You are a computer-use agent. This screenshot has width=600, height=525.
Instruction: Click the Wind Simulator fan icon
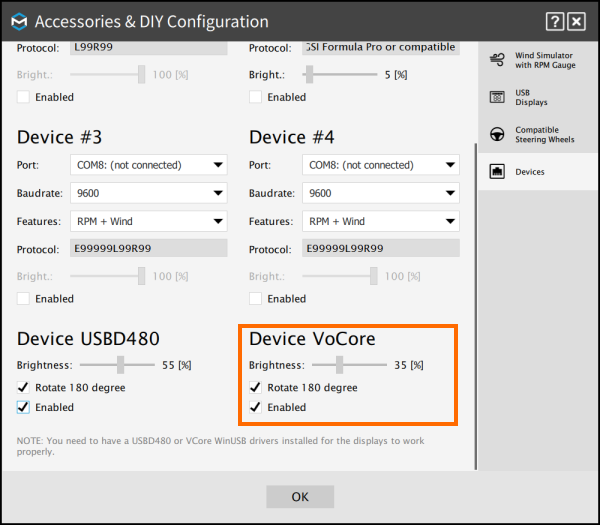pos(497,60)
